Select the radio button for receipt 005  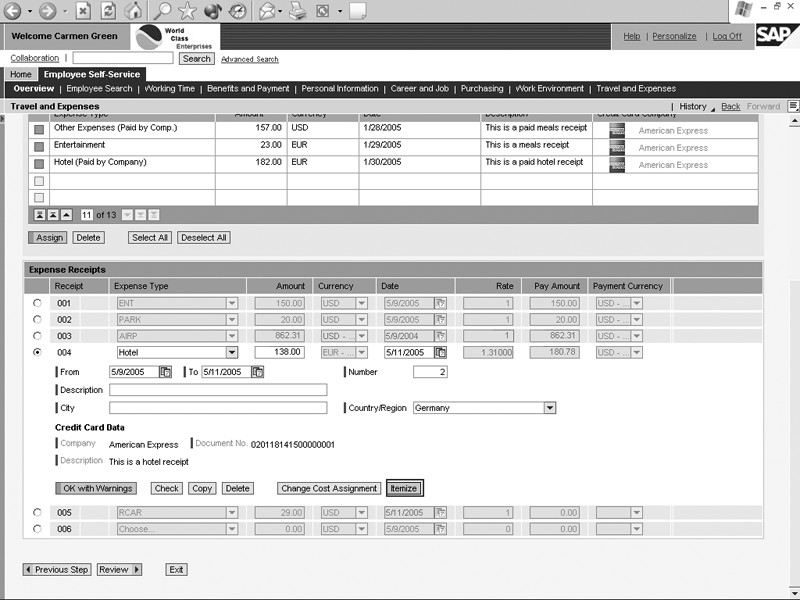coord(38,512)
